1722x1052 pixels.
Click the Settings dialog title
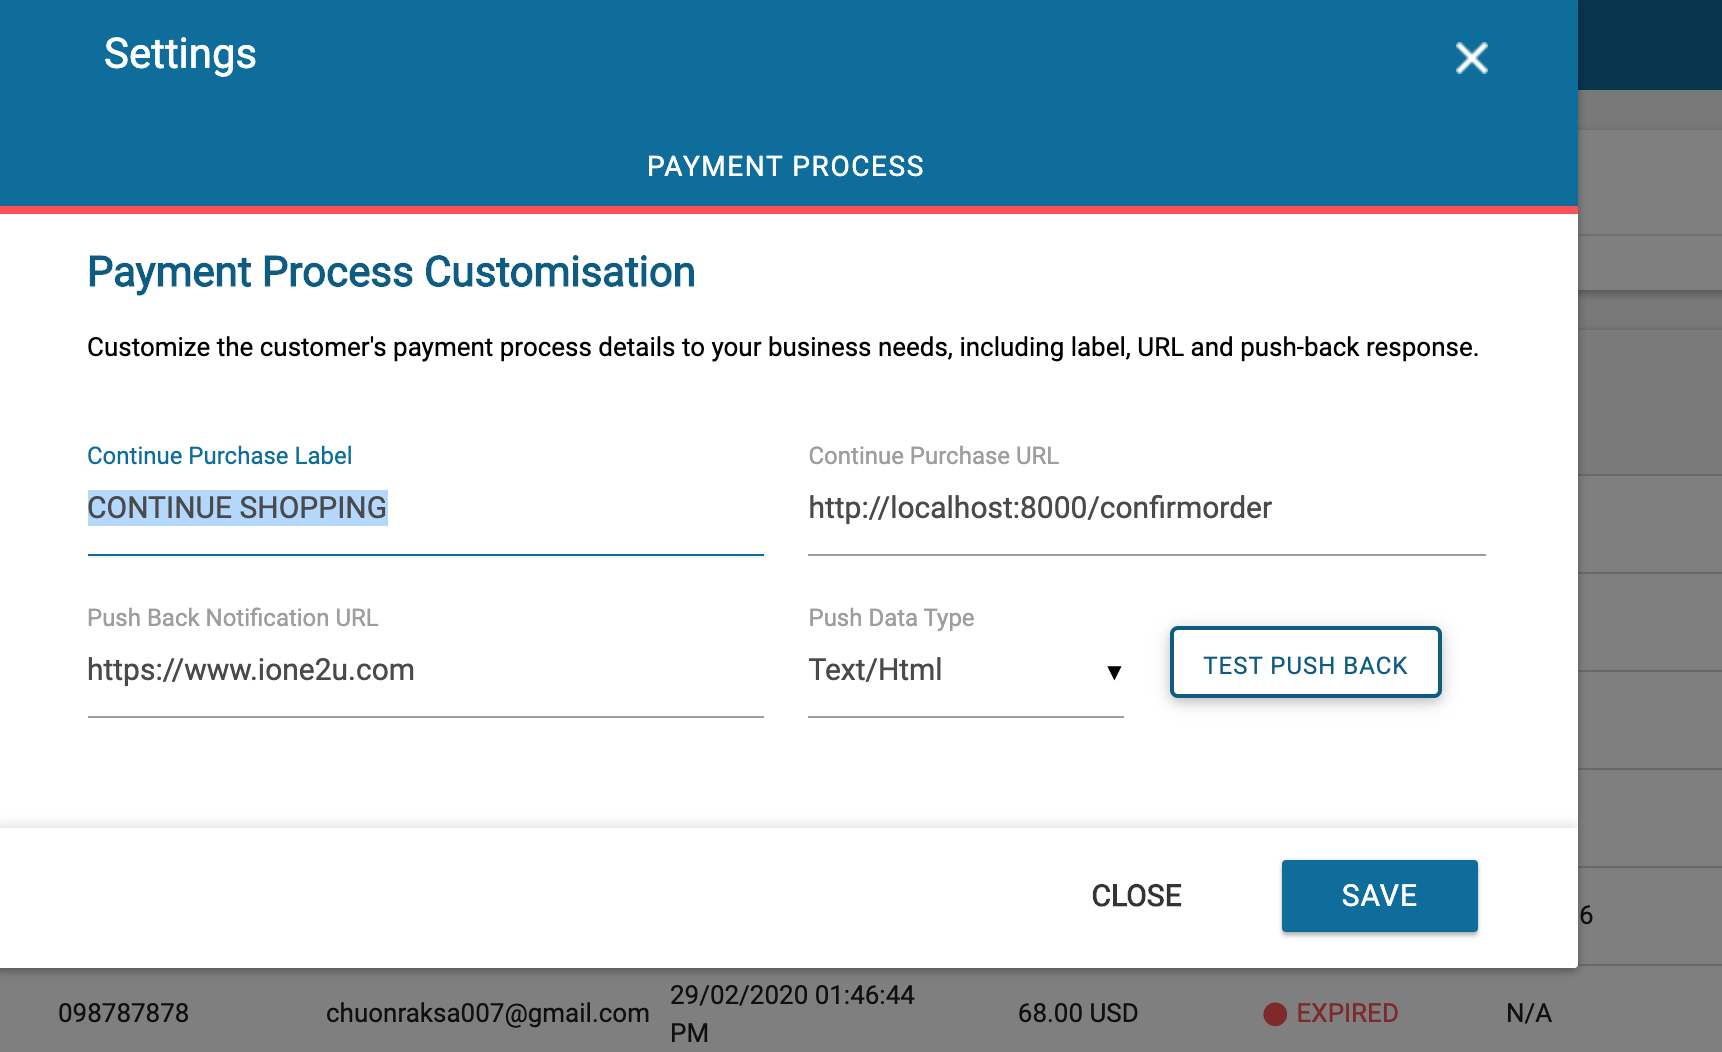180,54
